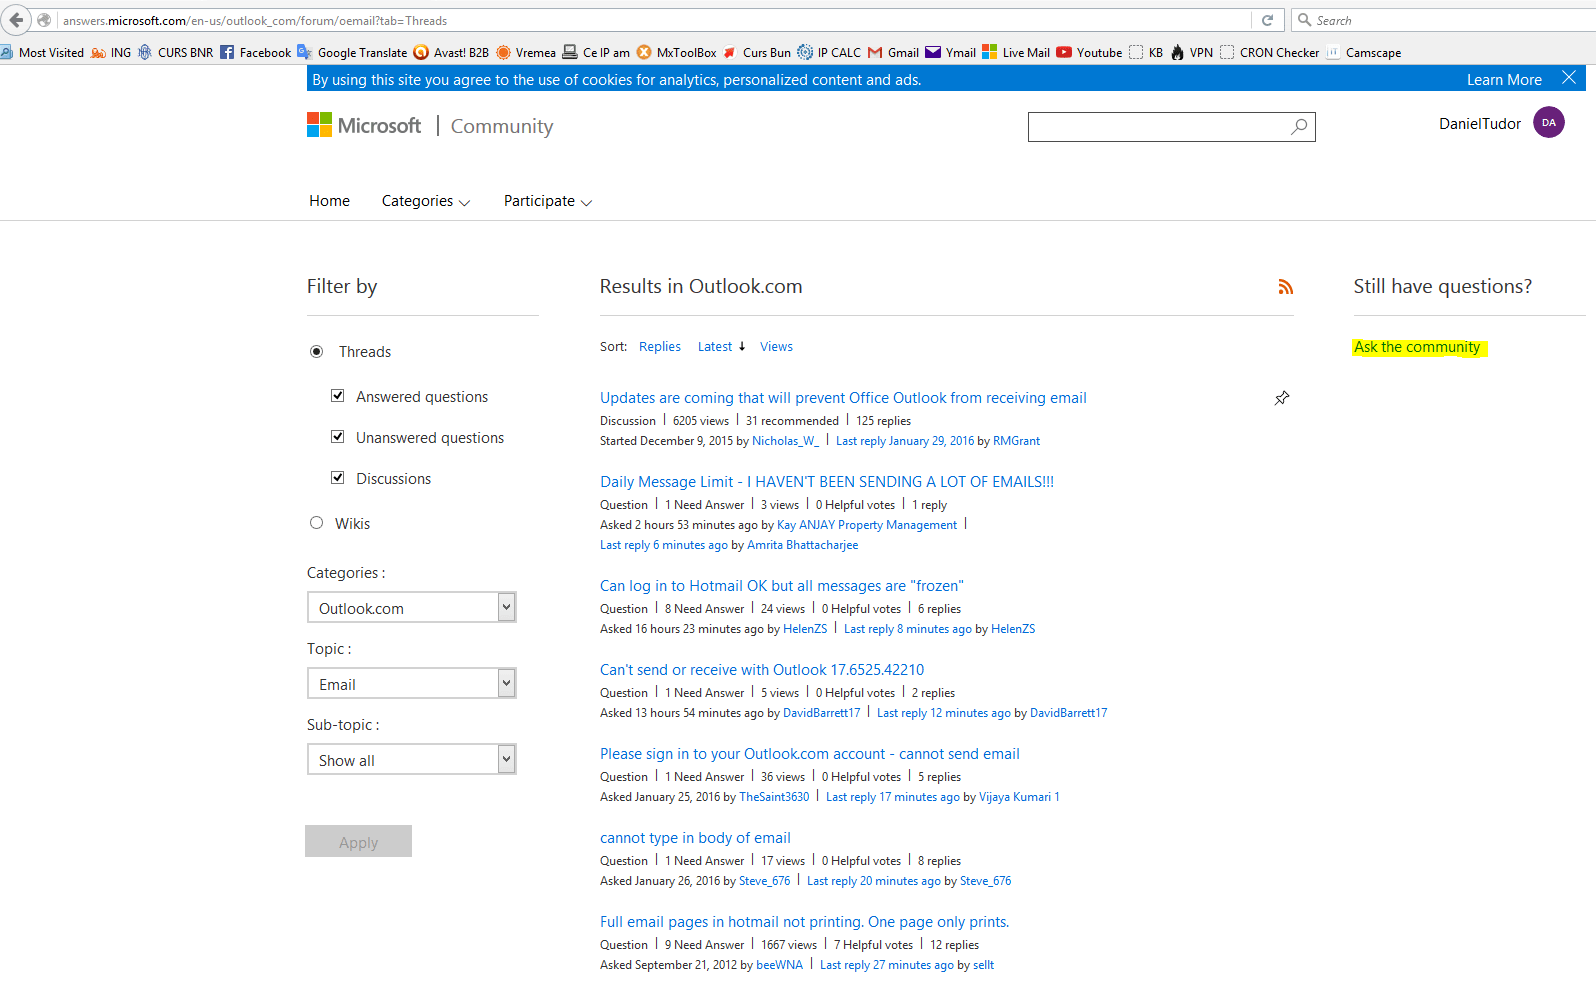
Task: Uncheck the Discussions checkbox
Action: 338,478
